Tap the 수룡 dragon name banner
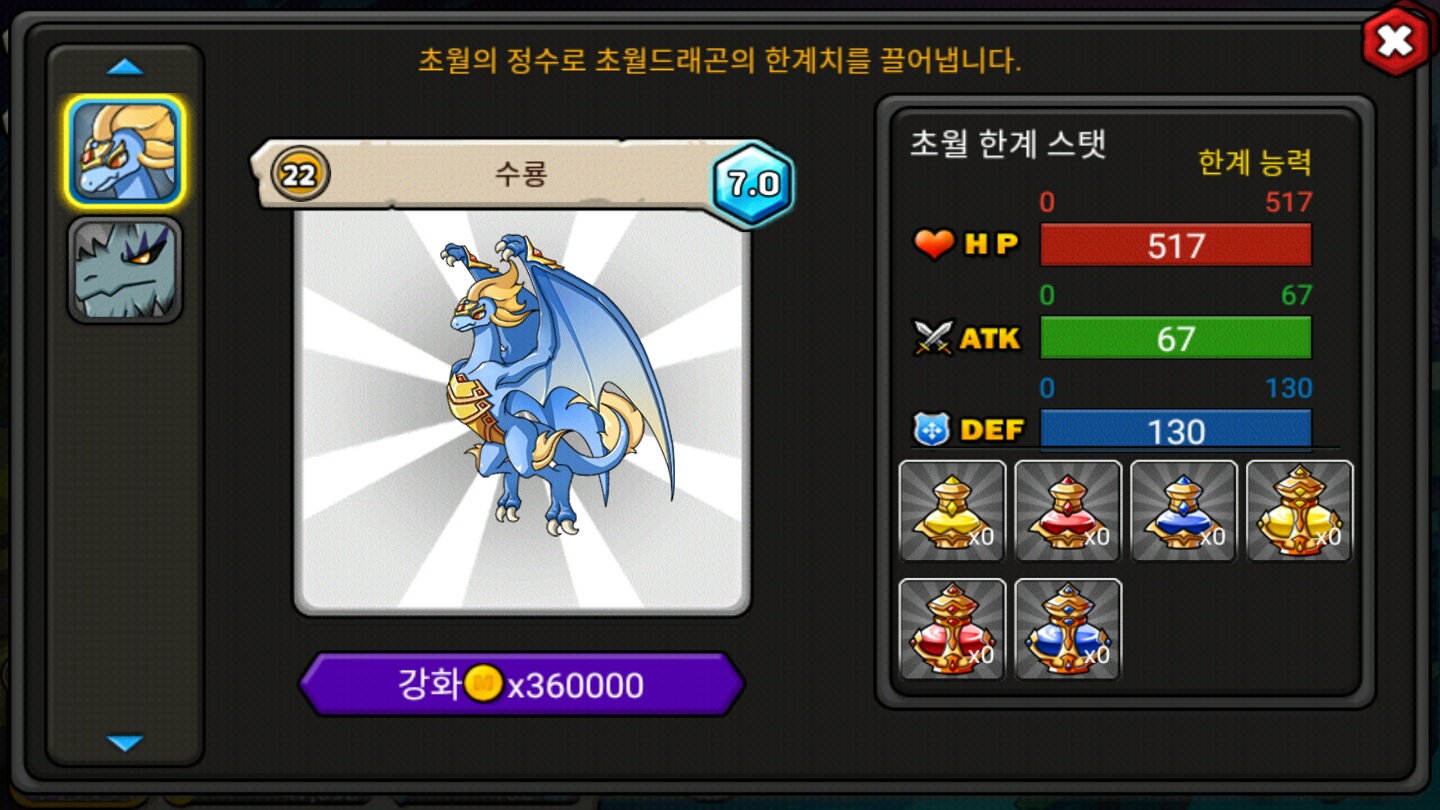Image resolution: width=1440 pixels, height=810 pixels. point(520,175)
